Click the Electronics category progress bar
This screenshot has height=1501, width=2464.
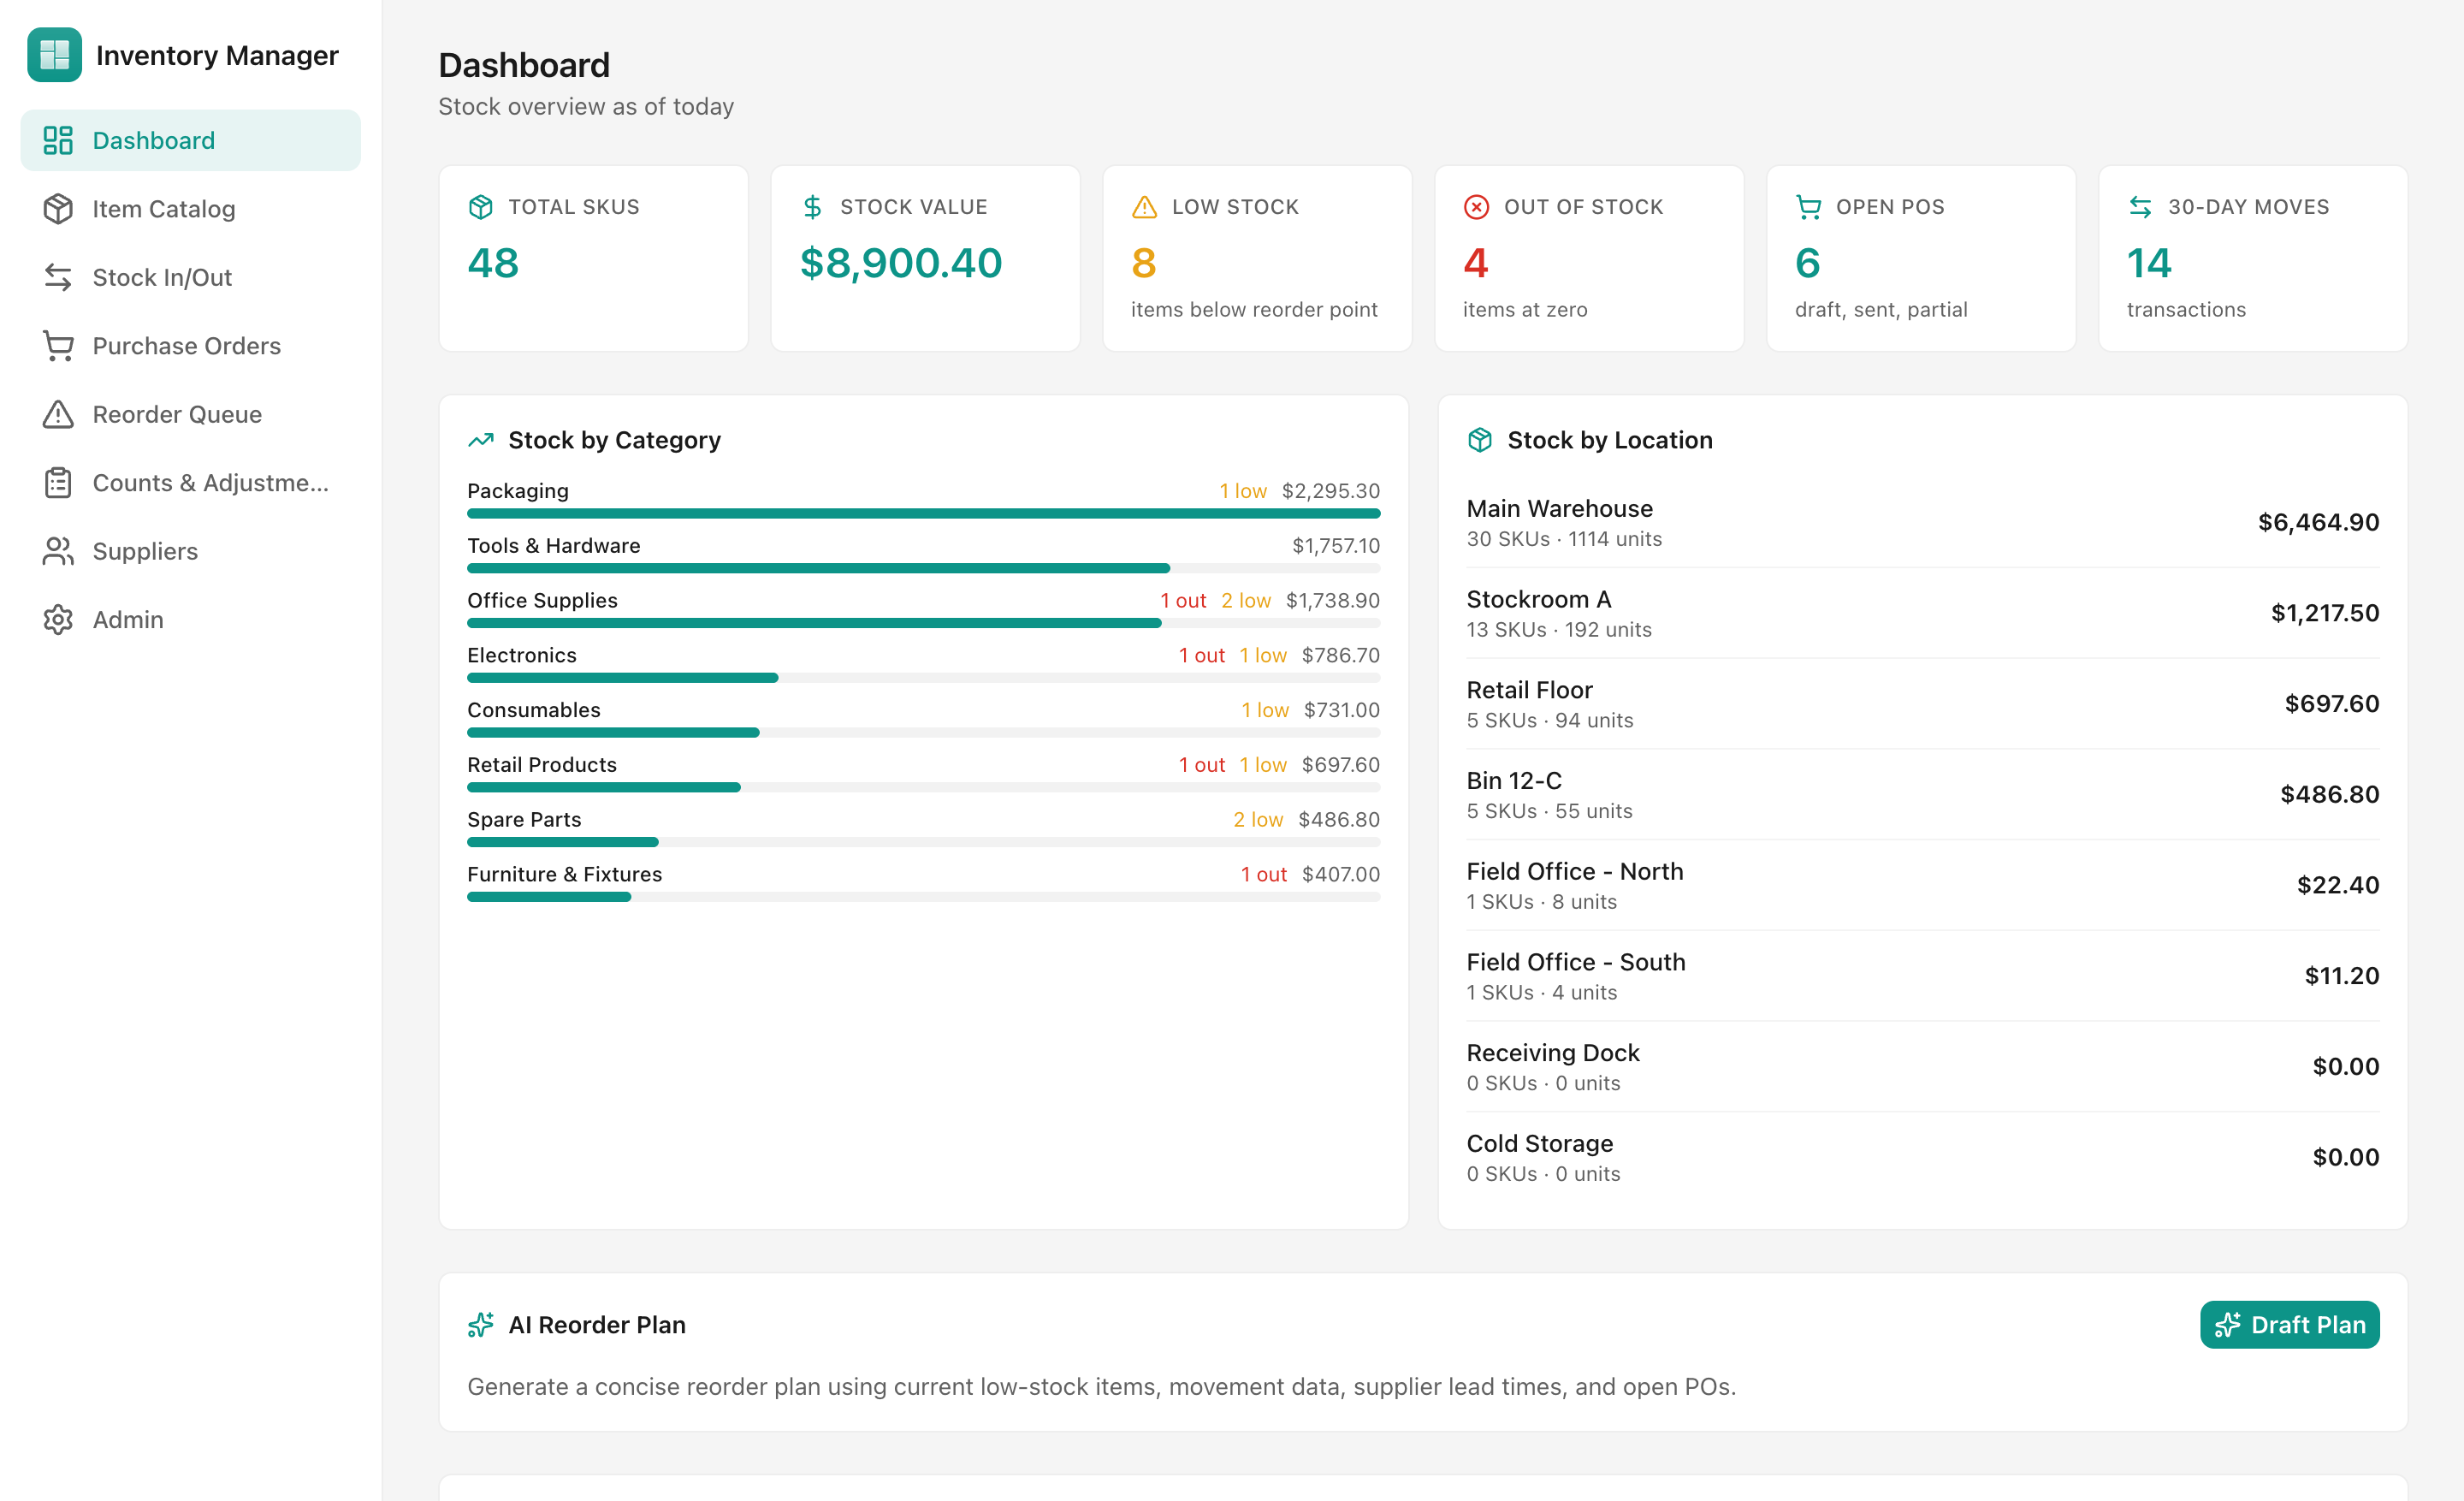tap(924, 678)
